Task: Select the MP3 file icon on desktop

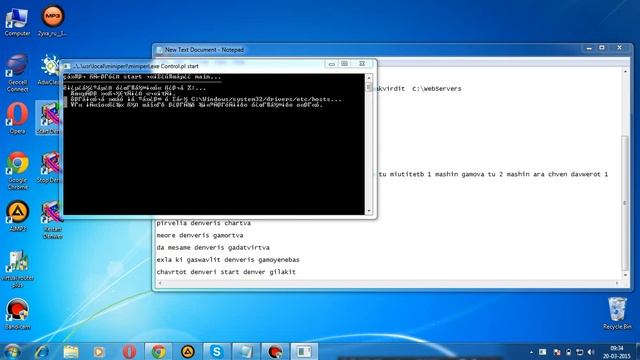Action: [52, 21]
